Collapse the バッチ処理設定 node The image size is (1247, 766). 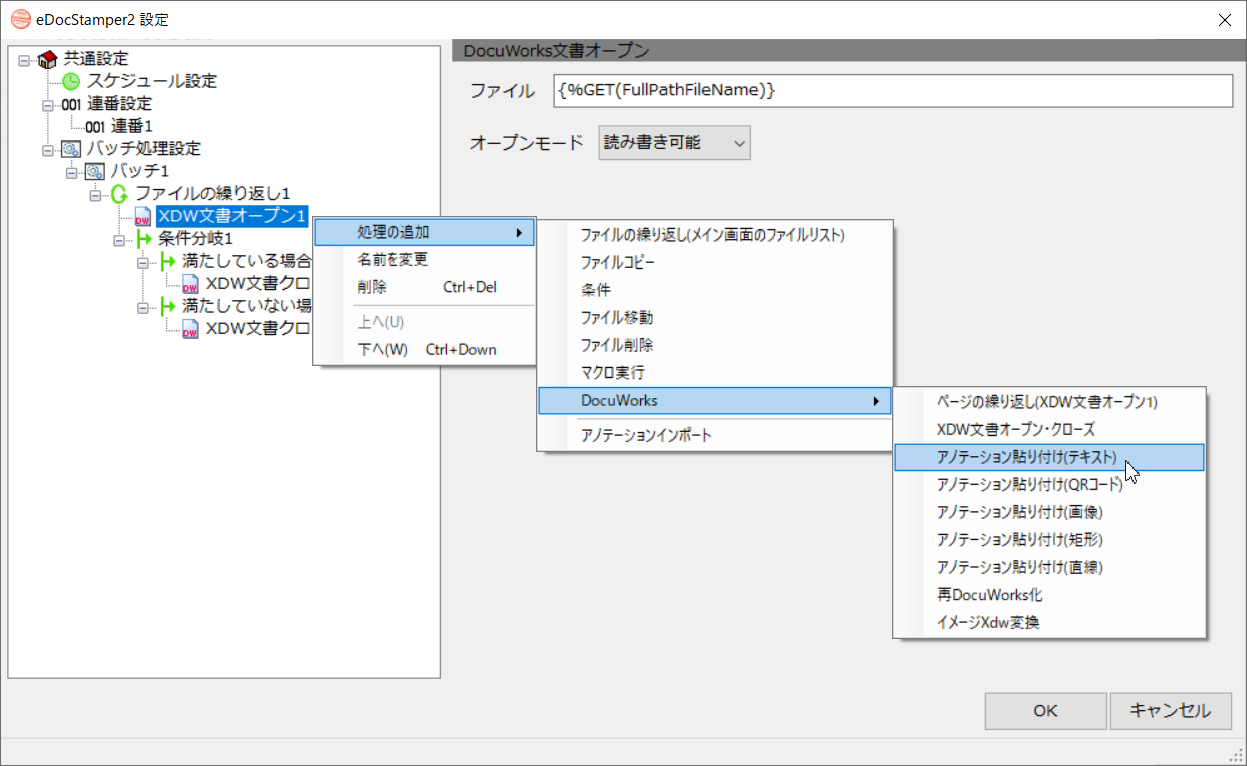click(48, 149)
